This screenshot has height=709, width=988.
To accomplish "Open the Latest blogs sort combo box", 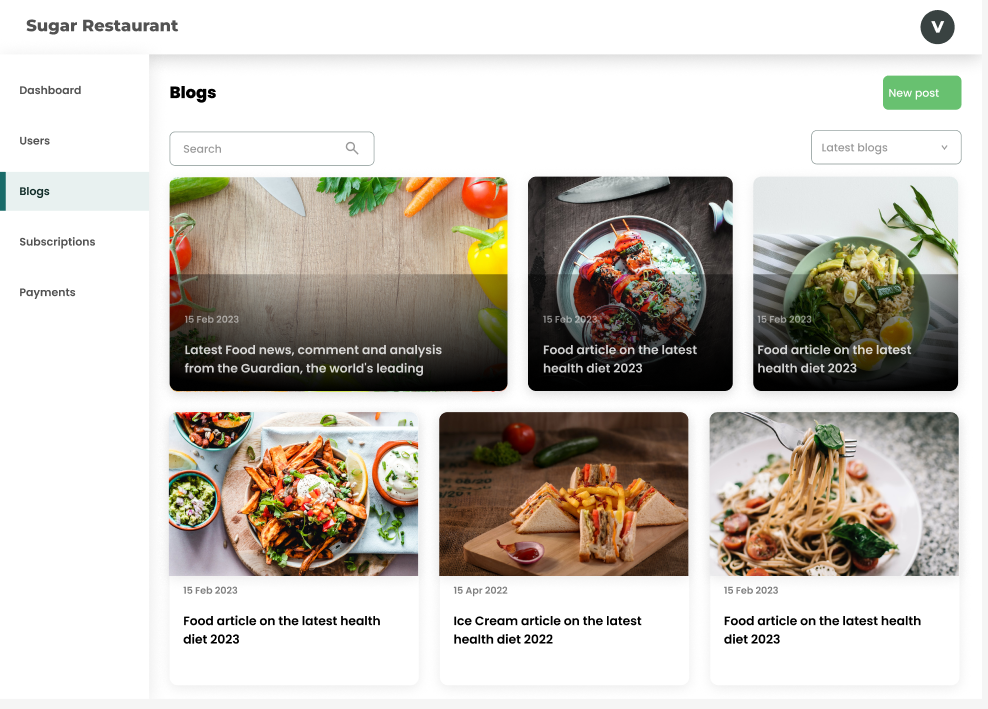I will pos(884,148).
